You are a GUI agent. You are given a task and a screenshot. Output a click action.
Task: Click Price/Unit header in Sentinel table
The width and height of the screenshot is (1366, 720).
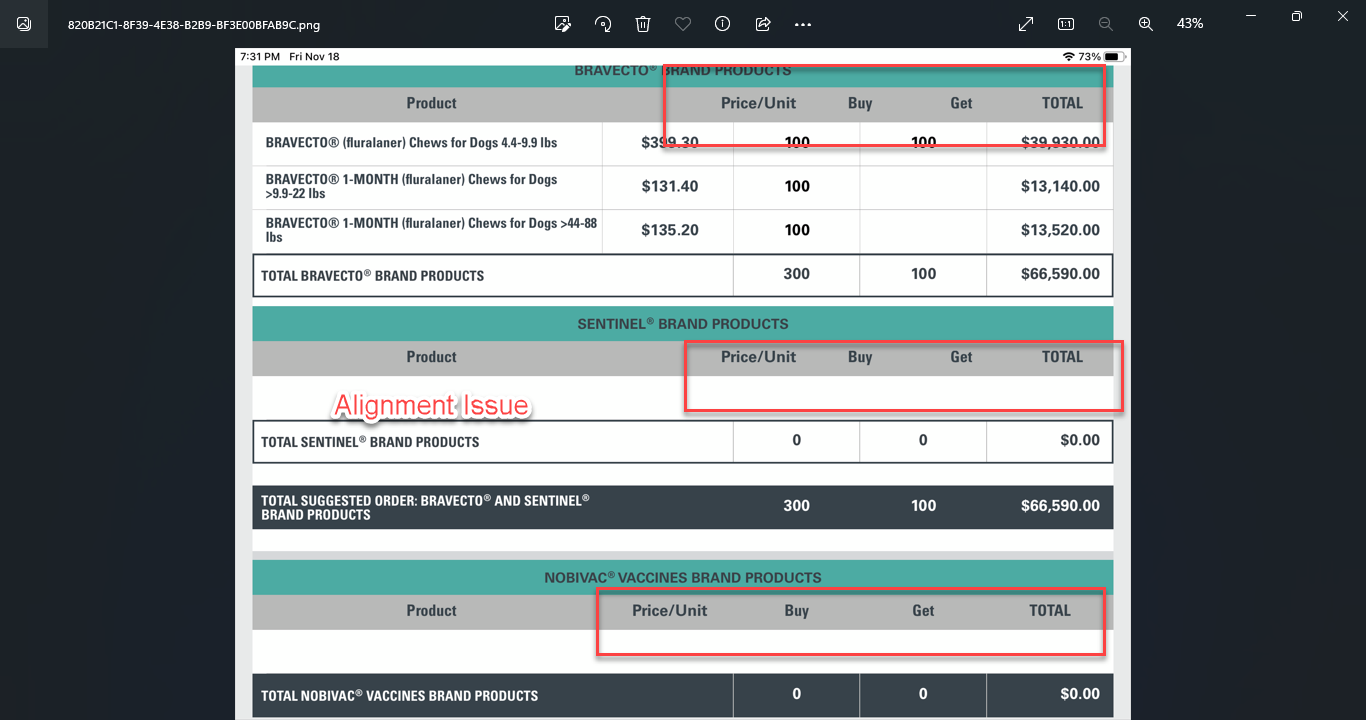click(x=759, y=357)
